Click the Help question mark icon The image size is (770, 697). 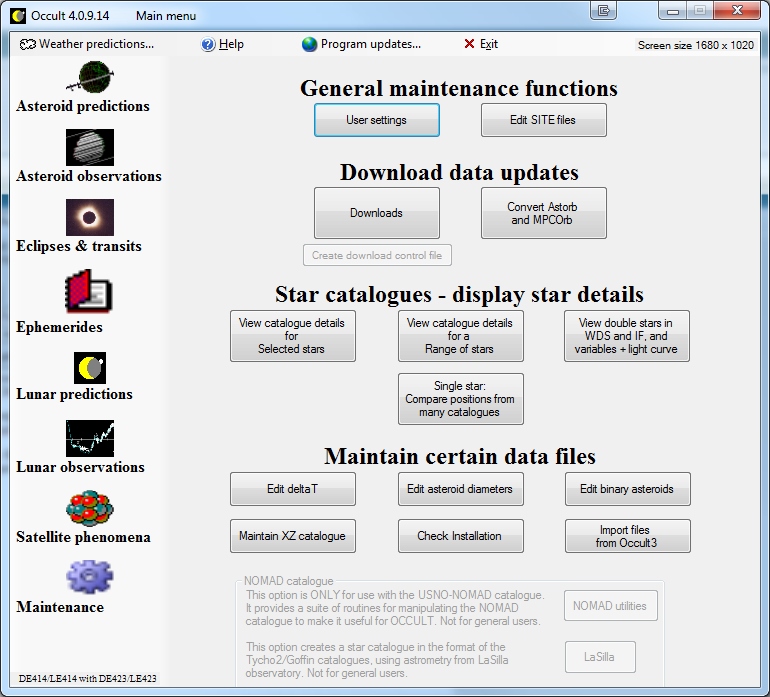coord(208,45)
